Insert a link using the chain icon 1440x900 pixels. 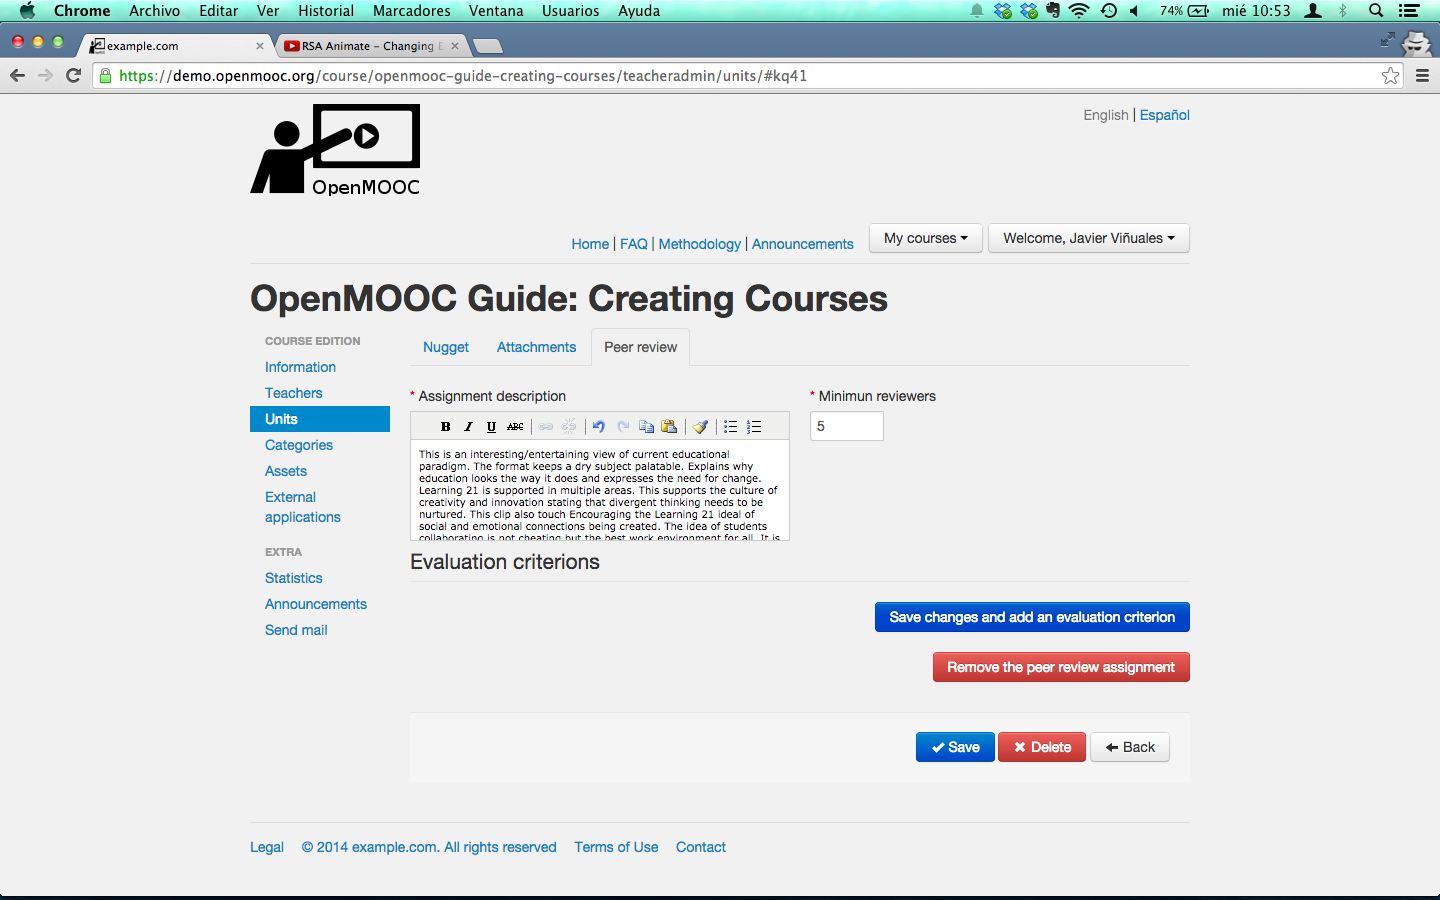tap(546, 426)
